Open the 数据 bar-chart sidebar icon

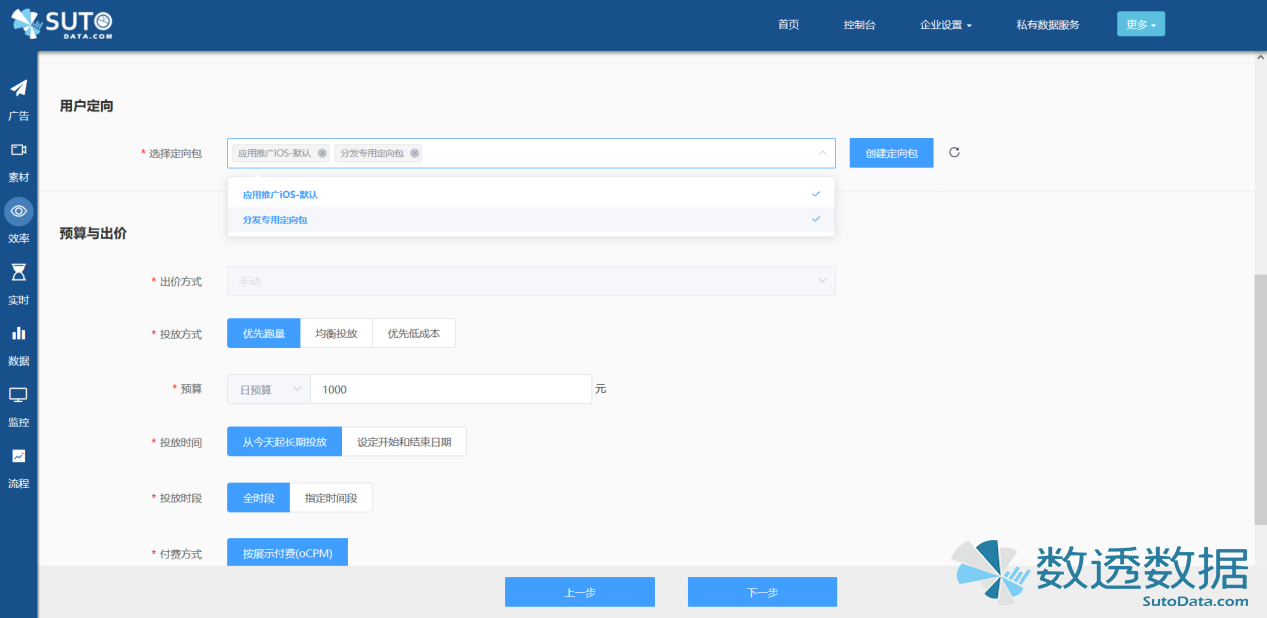pyautogui.click(x=18, y=333)
